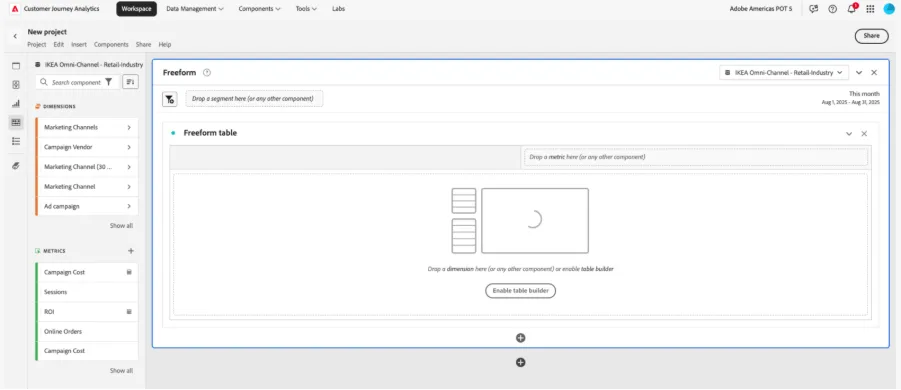This screenshot has height=390, width=901.
Task: Open the Labs tab
Action: [x=338, y=9]
